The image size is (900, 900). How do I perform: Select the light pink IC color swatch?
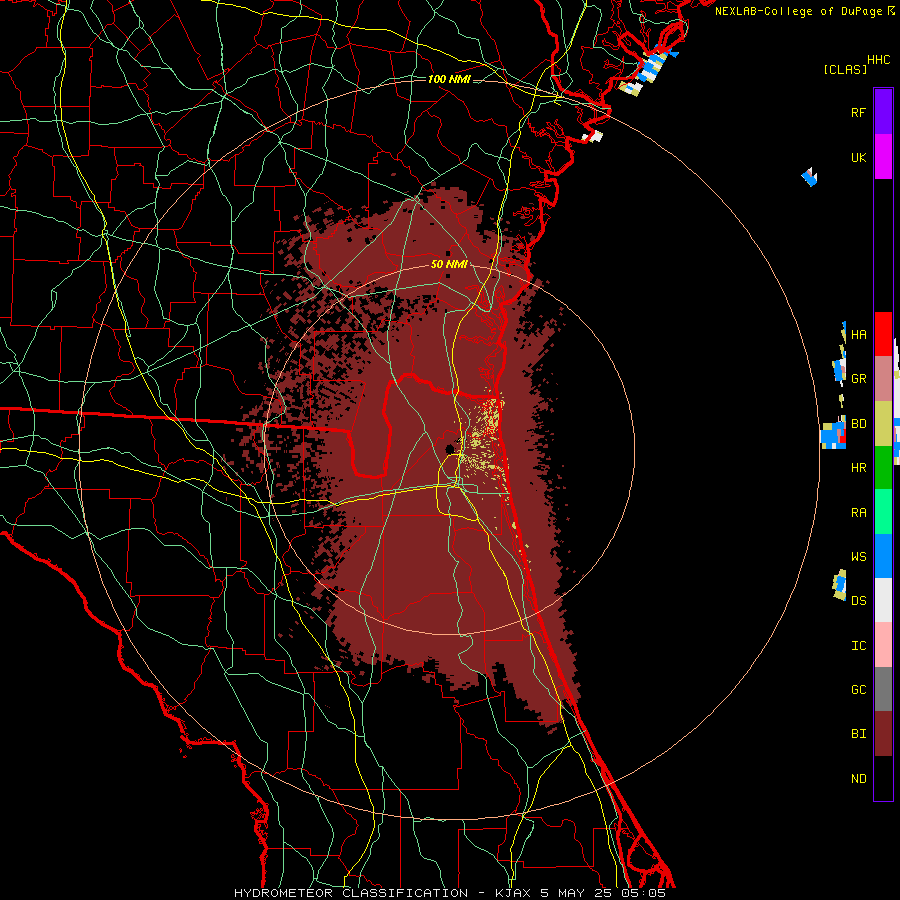tap(883, 645)
